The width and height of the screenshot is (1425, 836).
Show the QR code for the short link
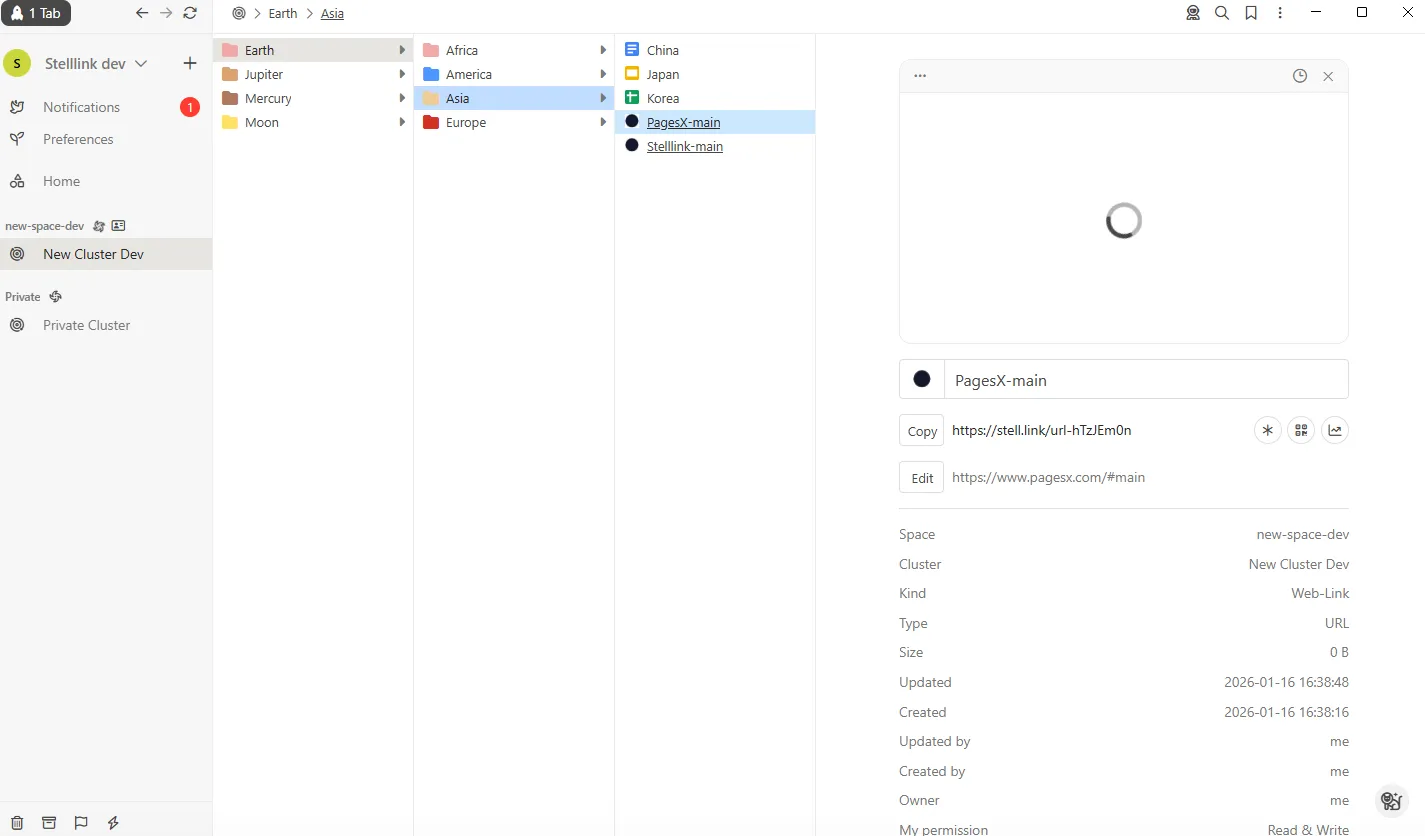(x=1301, y=430)
